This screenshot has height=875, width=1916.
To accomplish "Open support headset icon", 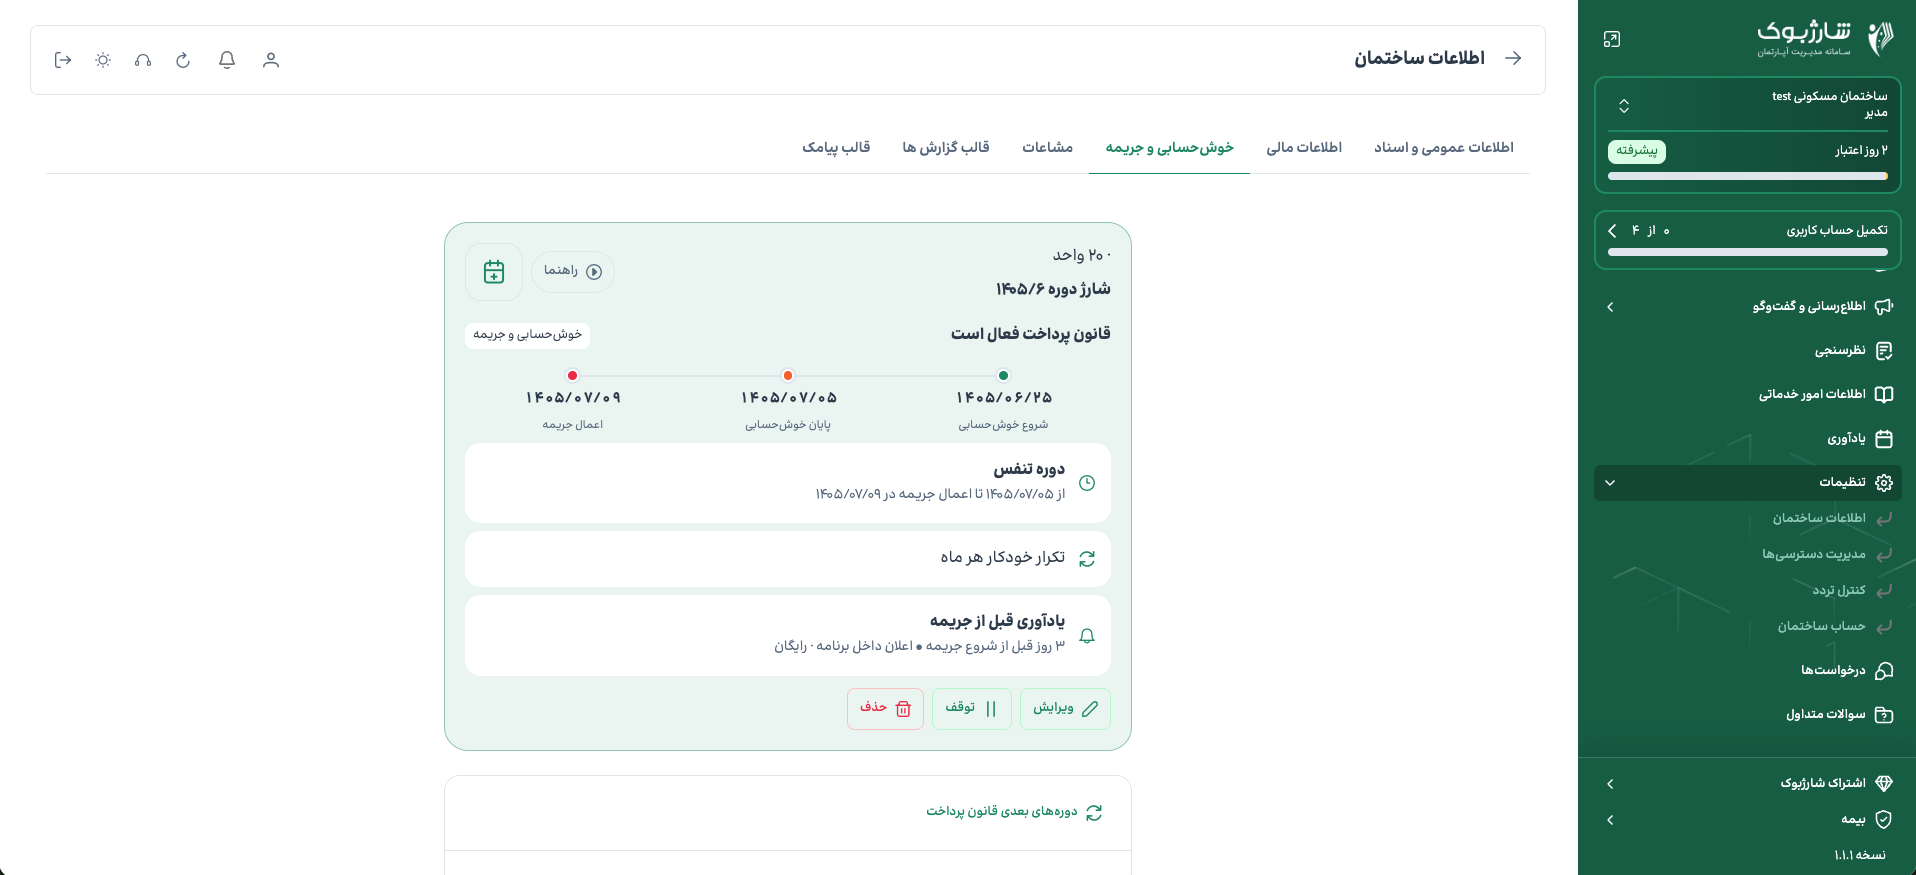I will (x=143, y=60).
